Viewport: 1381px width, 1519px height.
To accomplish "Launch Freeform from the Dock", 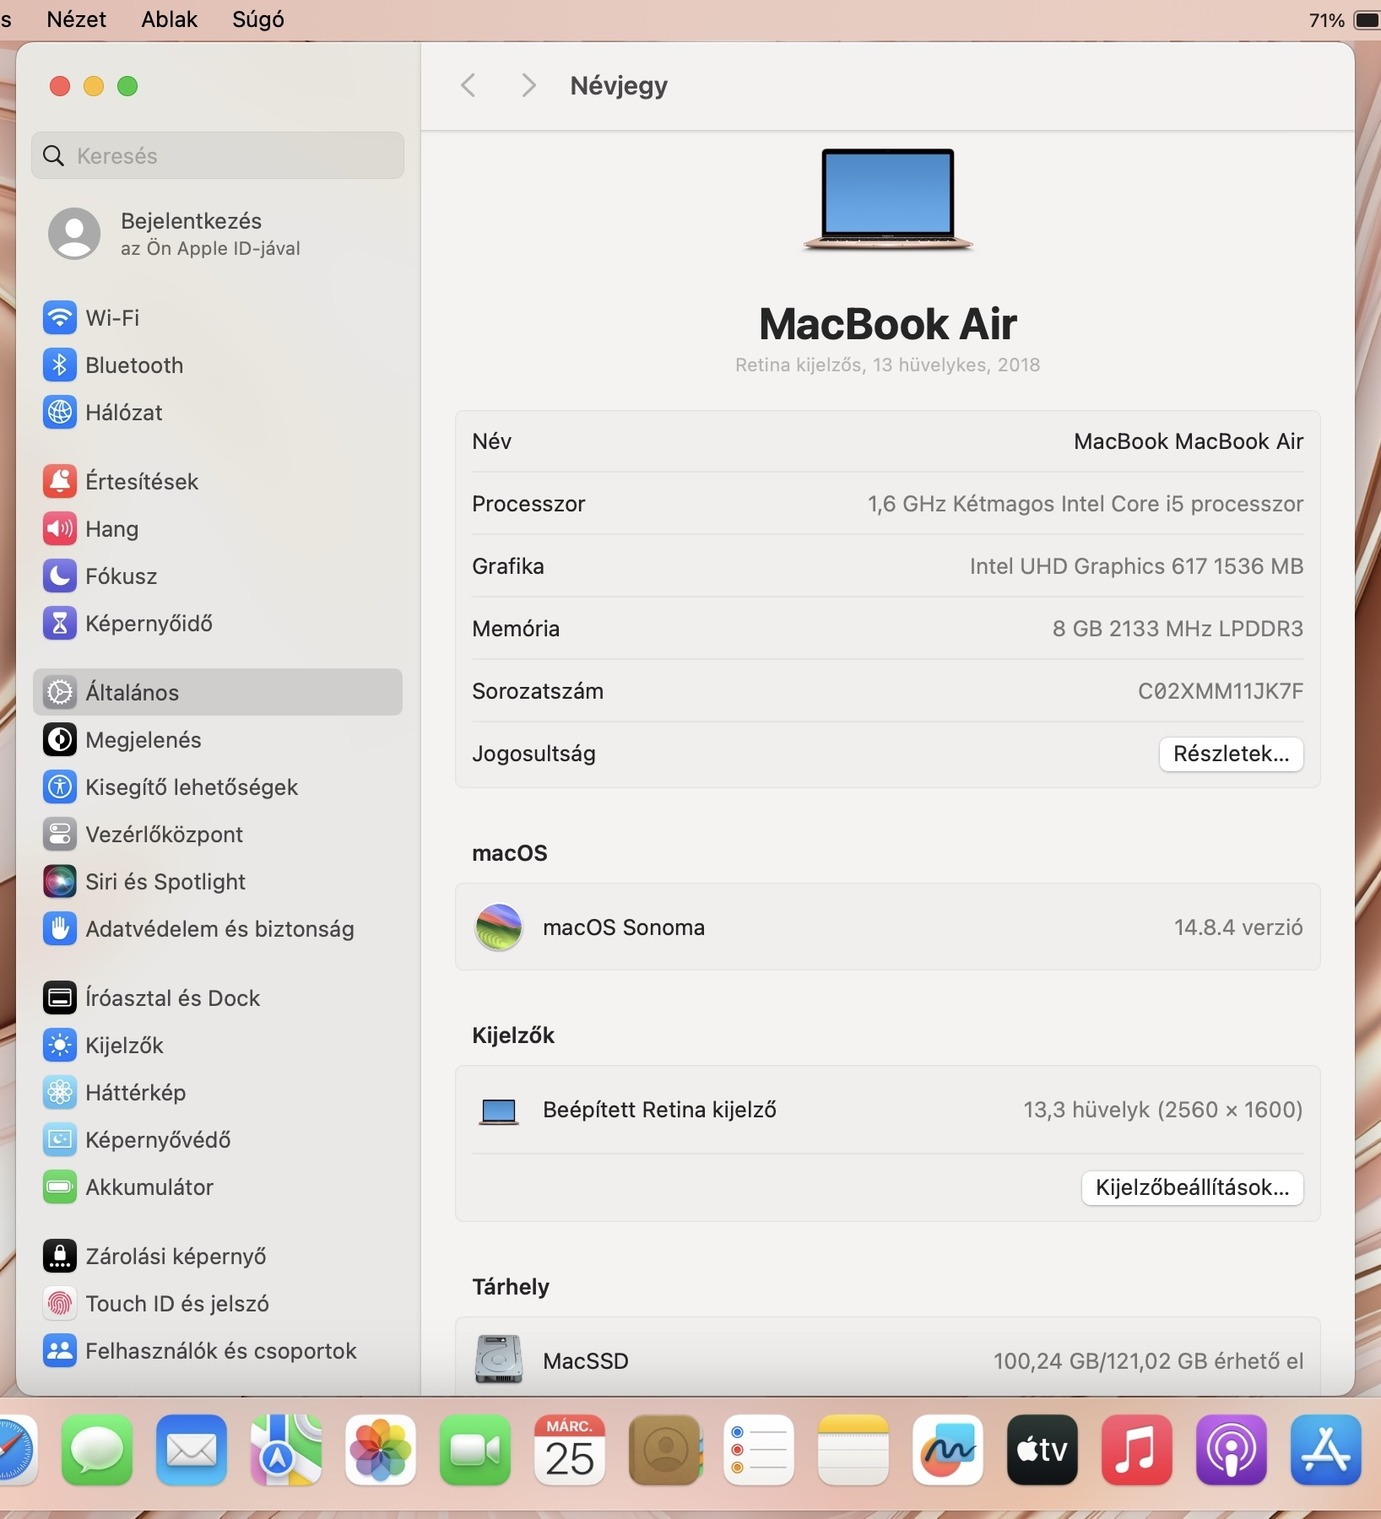I will pyautogui.click(x=948, y=1450).
